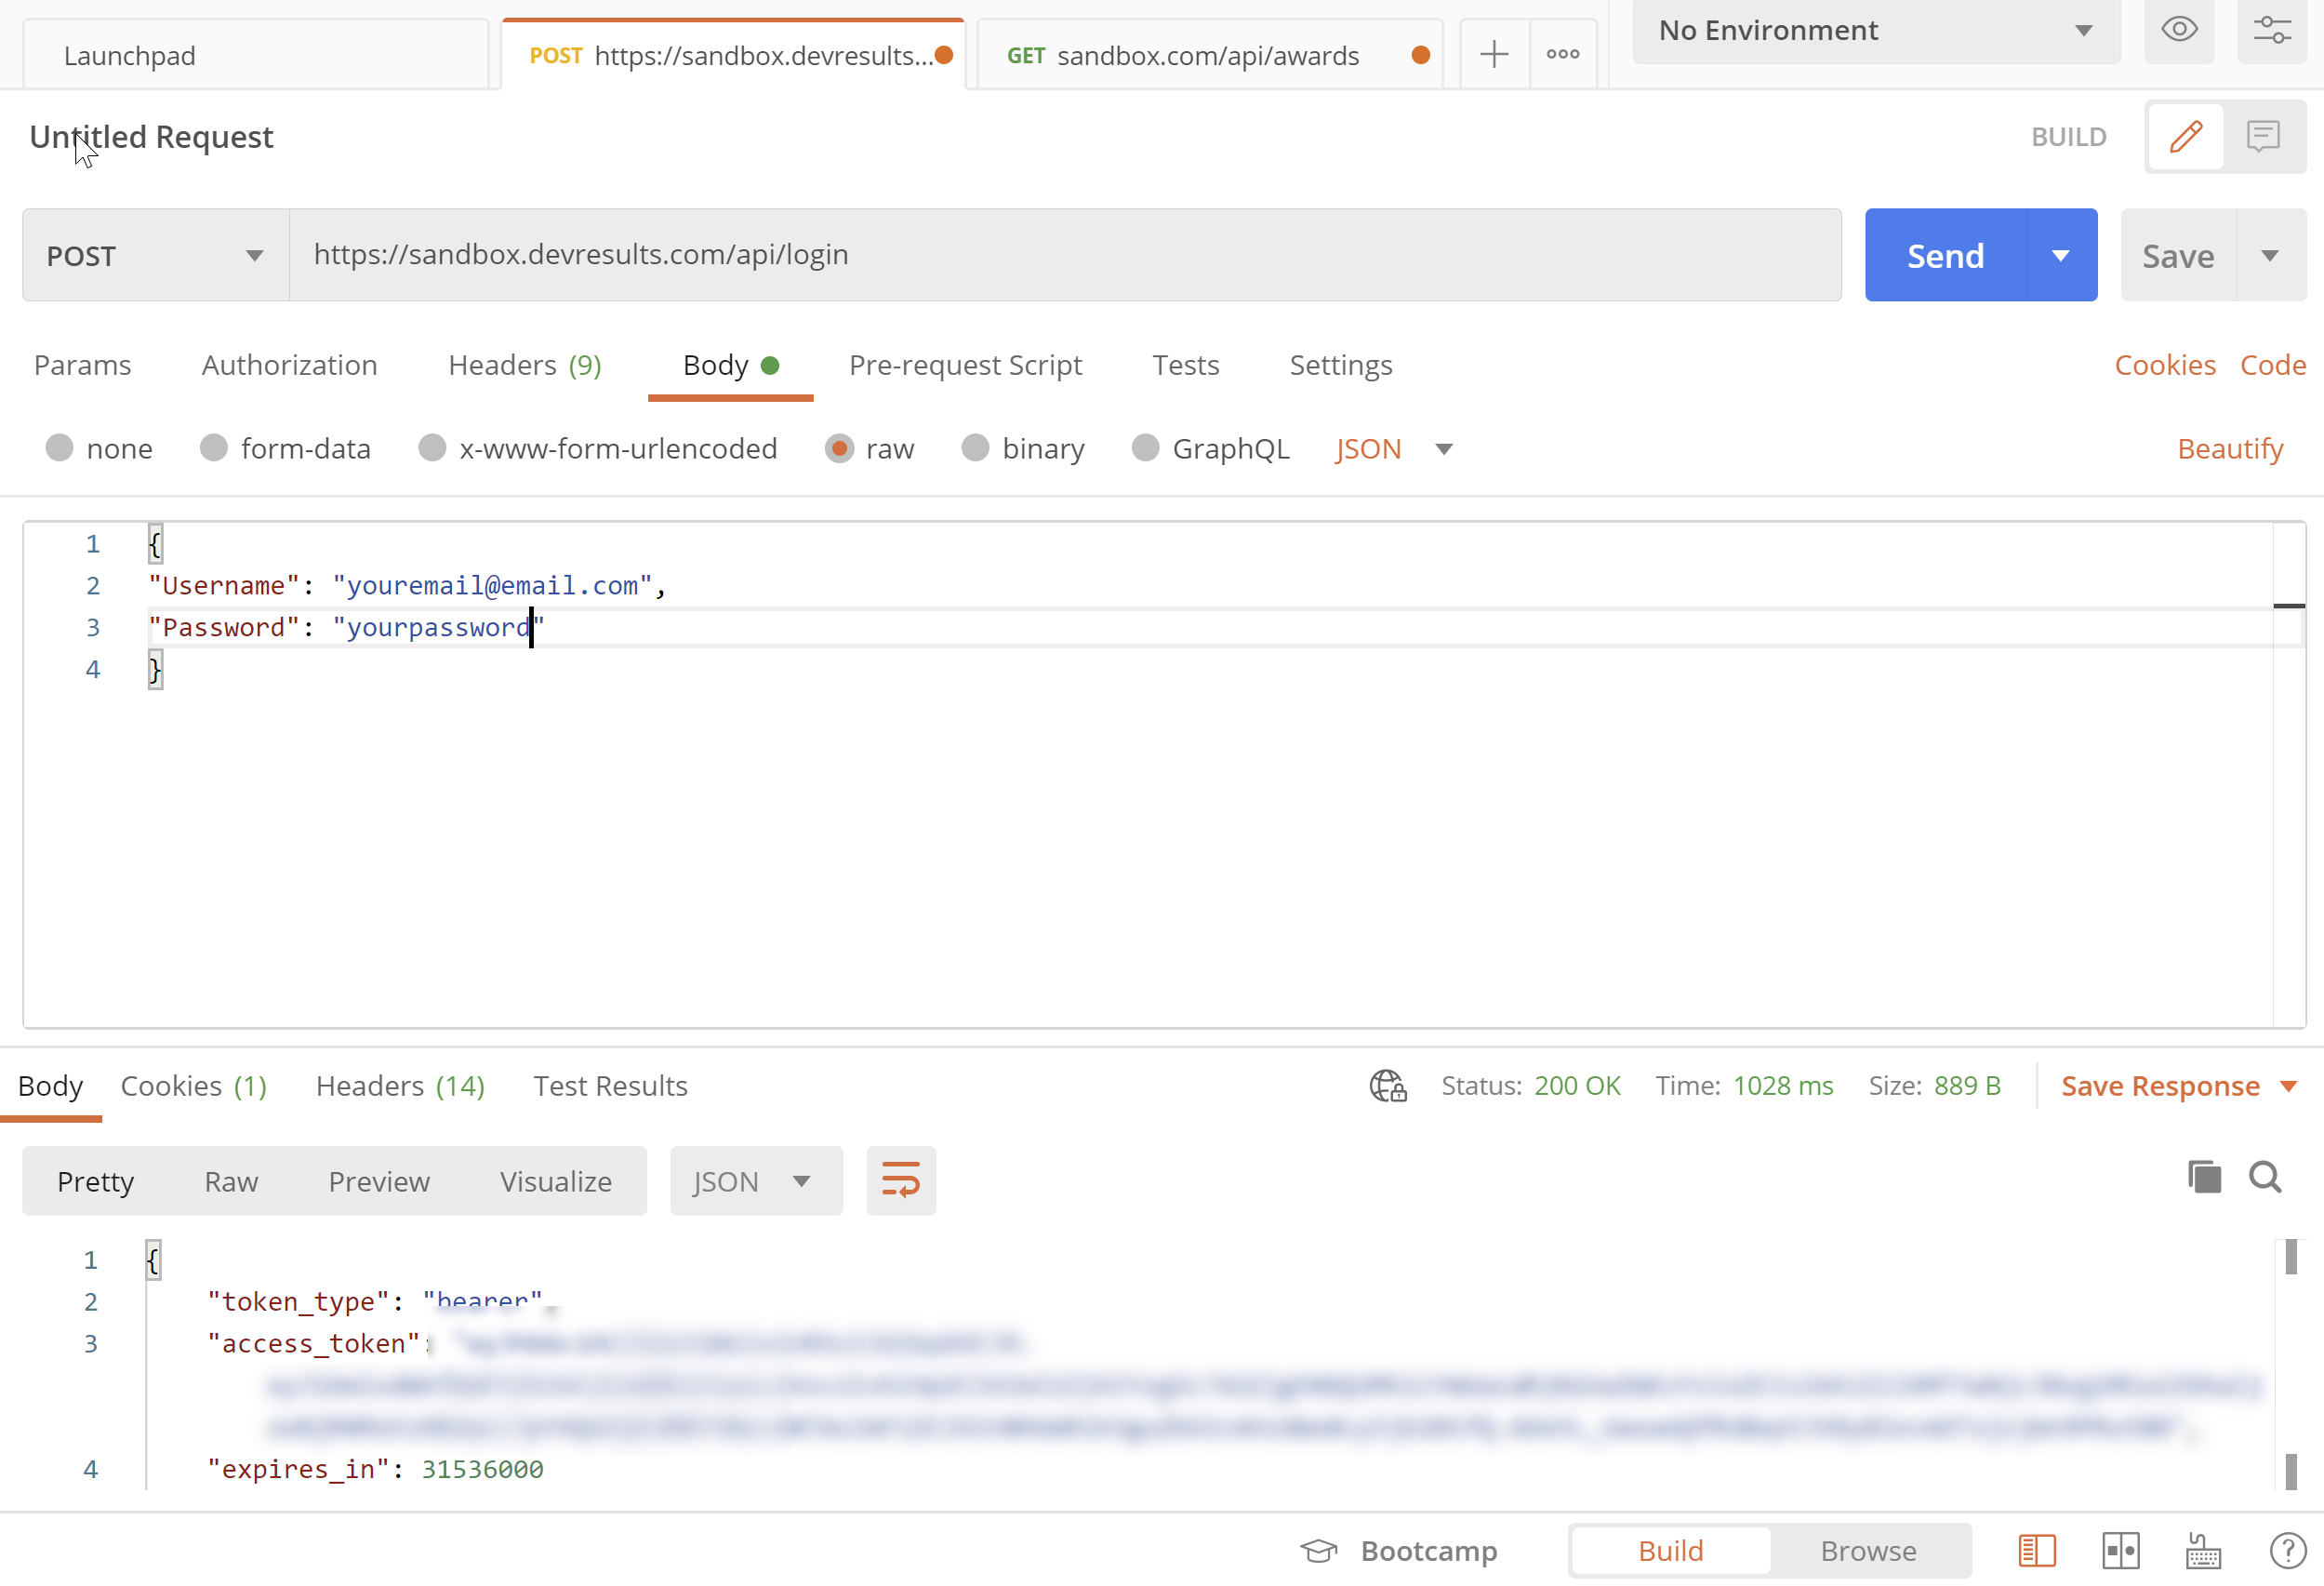Select the form-data body radio button

click(x=214, y=448)
